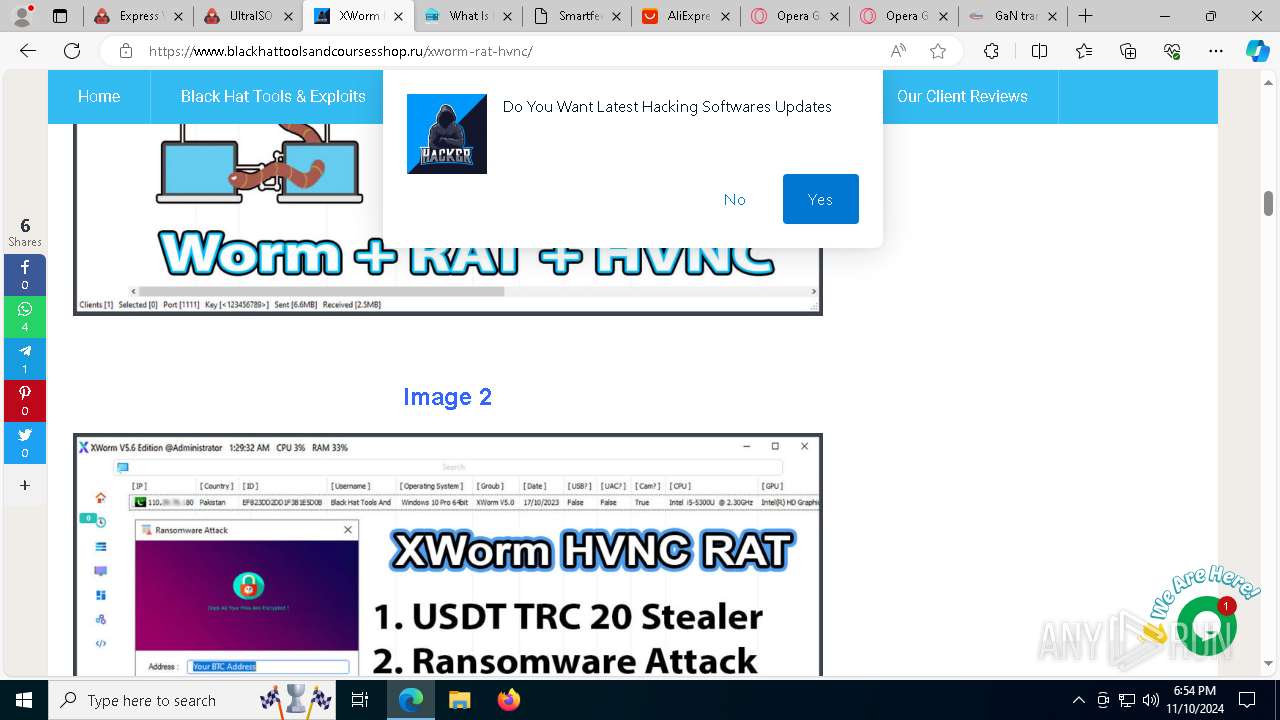The width and height of the screenshot is (1280, 720).
Task: Click the browser Back arrow
Action: pyautogui.click(x=28, y=51)
